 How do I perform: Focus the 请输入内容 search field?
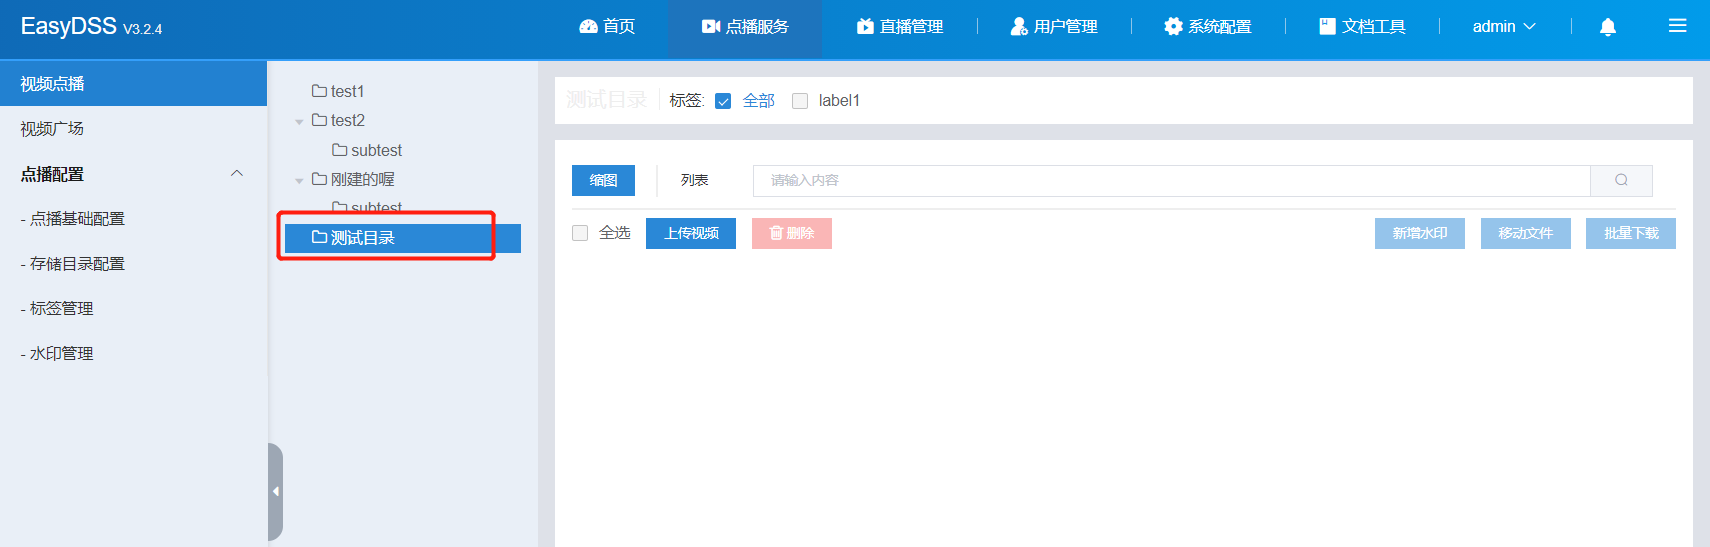click(1171, 180)
